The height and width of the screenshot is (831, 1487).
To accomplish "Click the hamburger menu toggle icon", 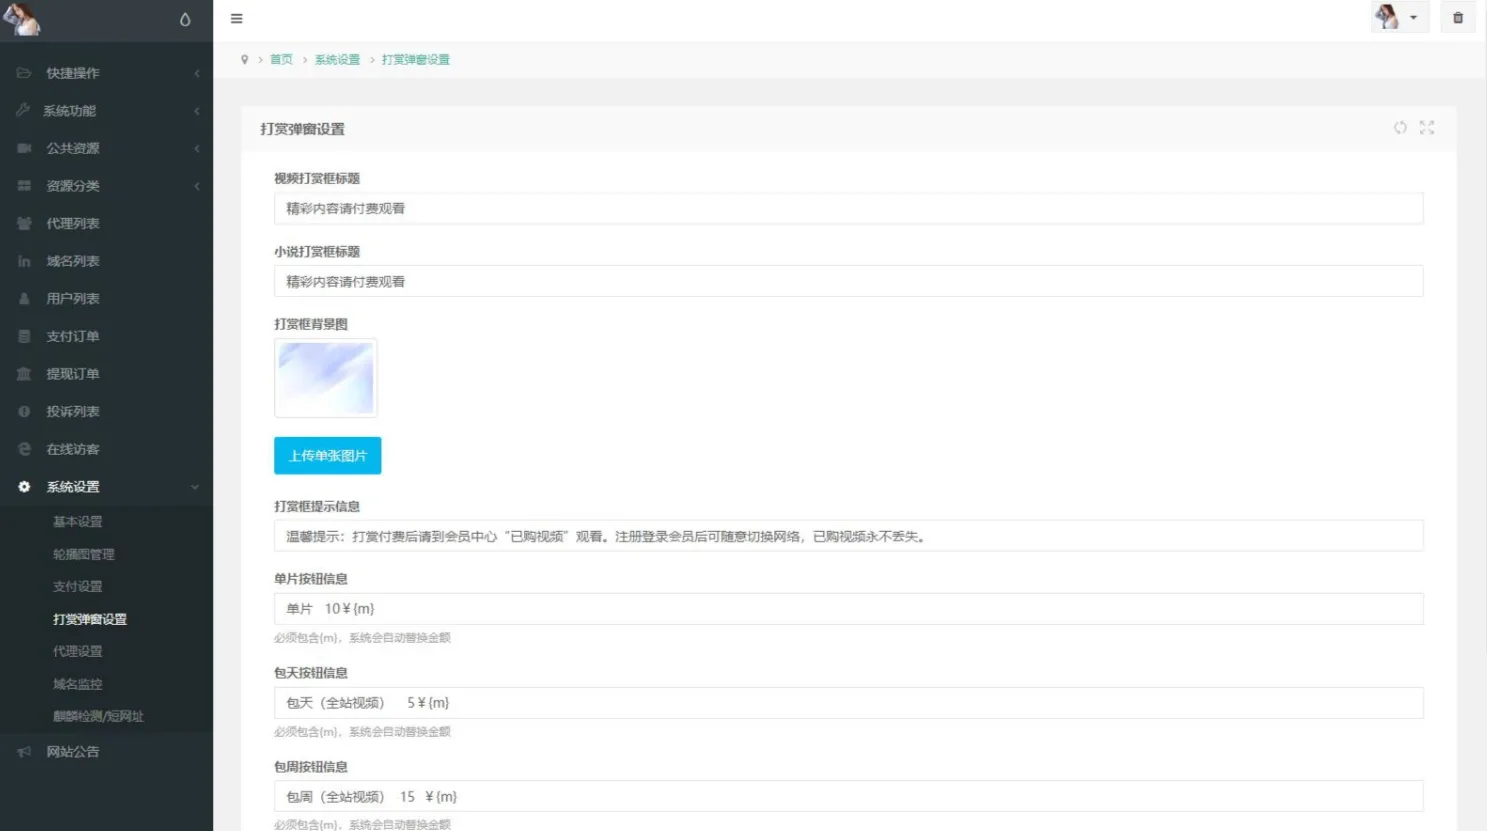I will 236,18.
